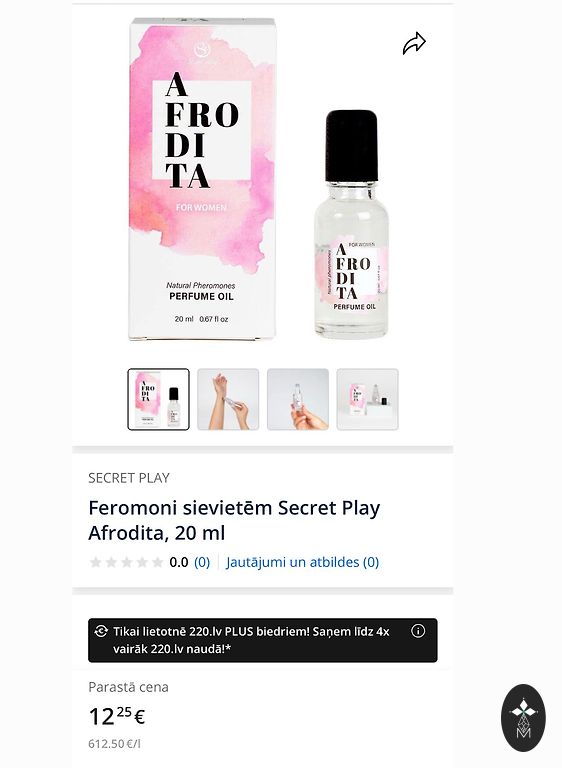Open the (0) reviews count link
562x768 pixels.
pos(202,562)
